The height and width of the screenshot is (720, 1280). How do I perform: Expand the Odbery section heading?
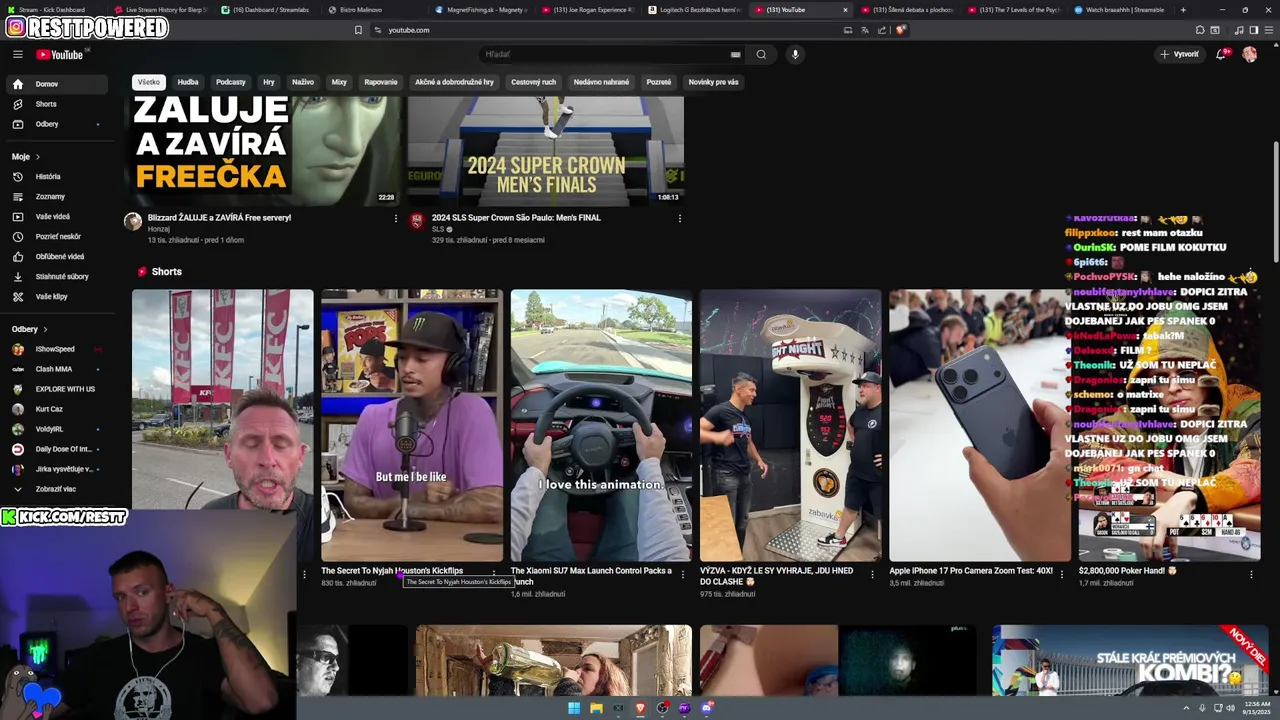click(x=30, y=329)
